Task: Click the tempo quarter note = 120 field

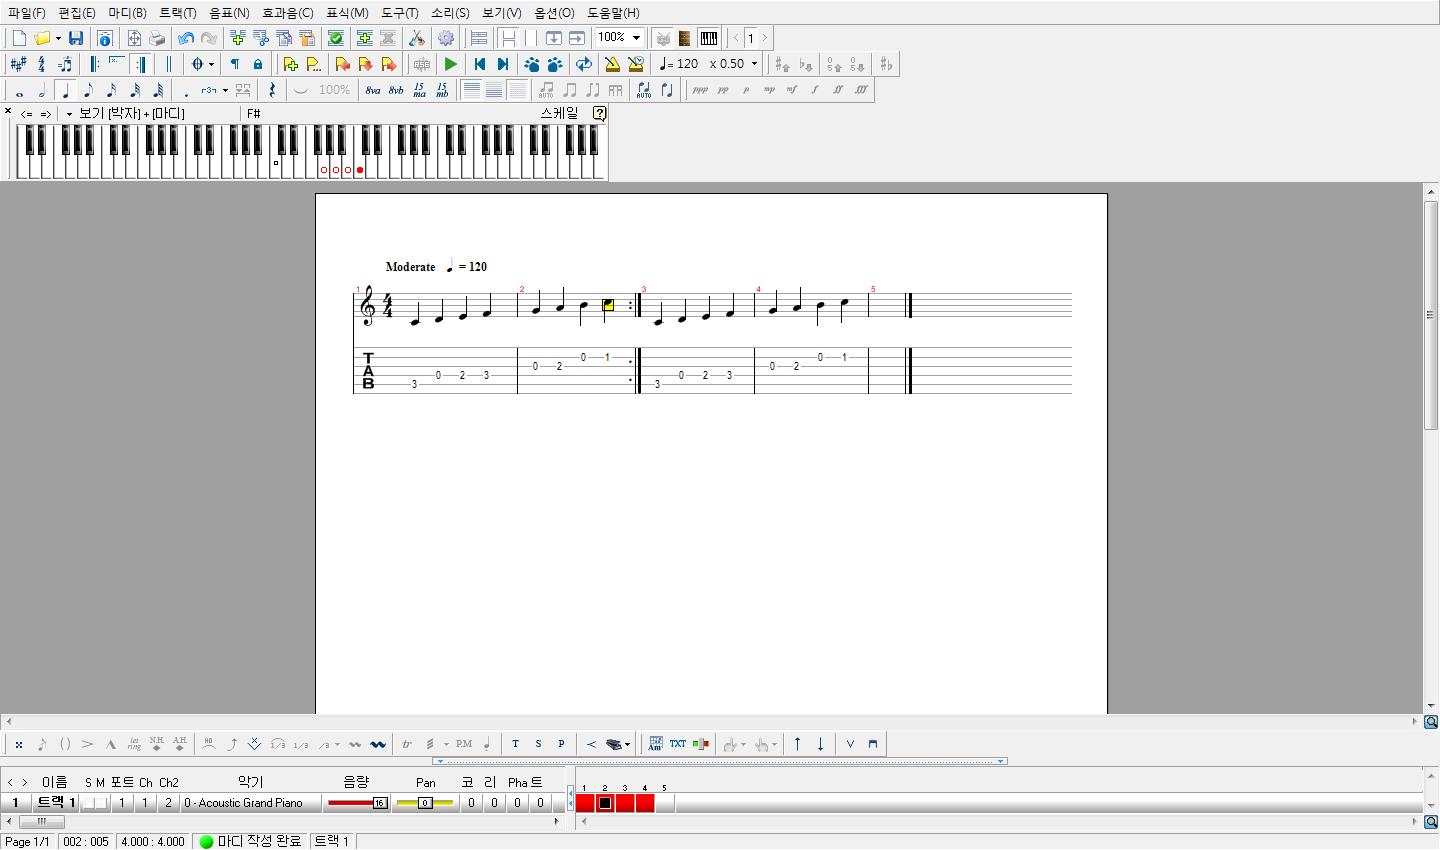Action: [x=680, y=64]
